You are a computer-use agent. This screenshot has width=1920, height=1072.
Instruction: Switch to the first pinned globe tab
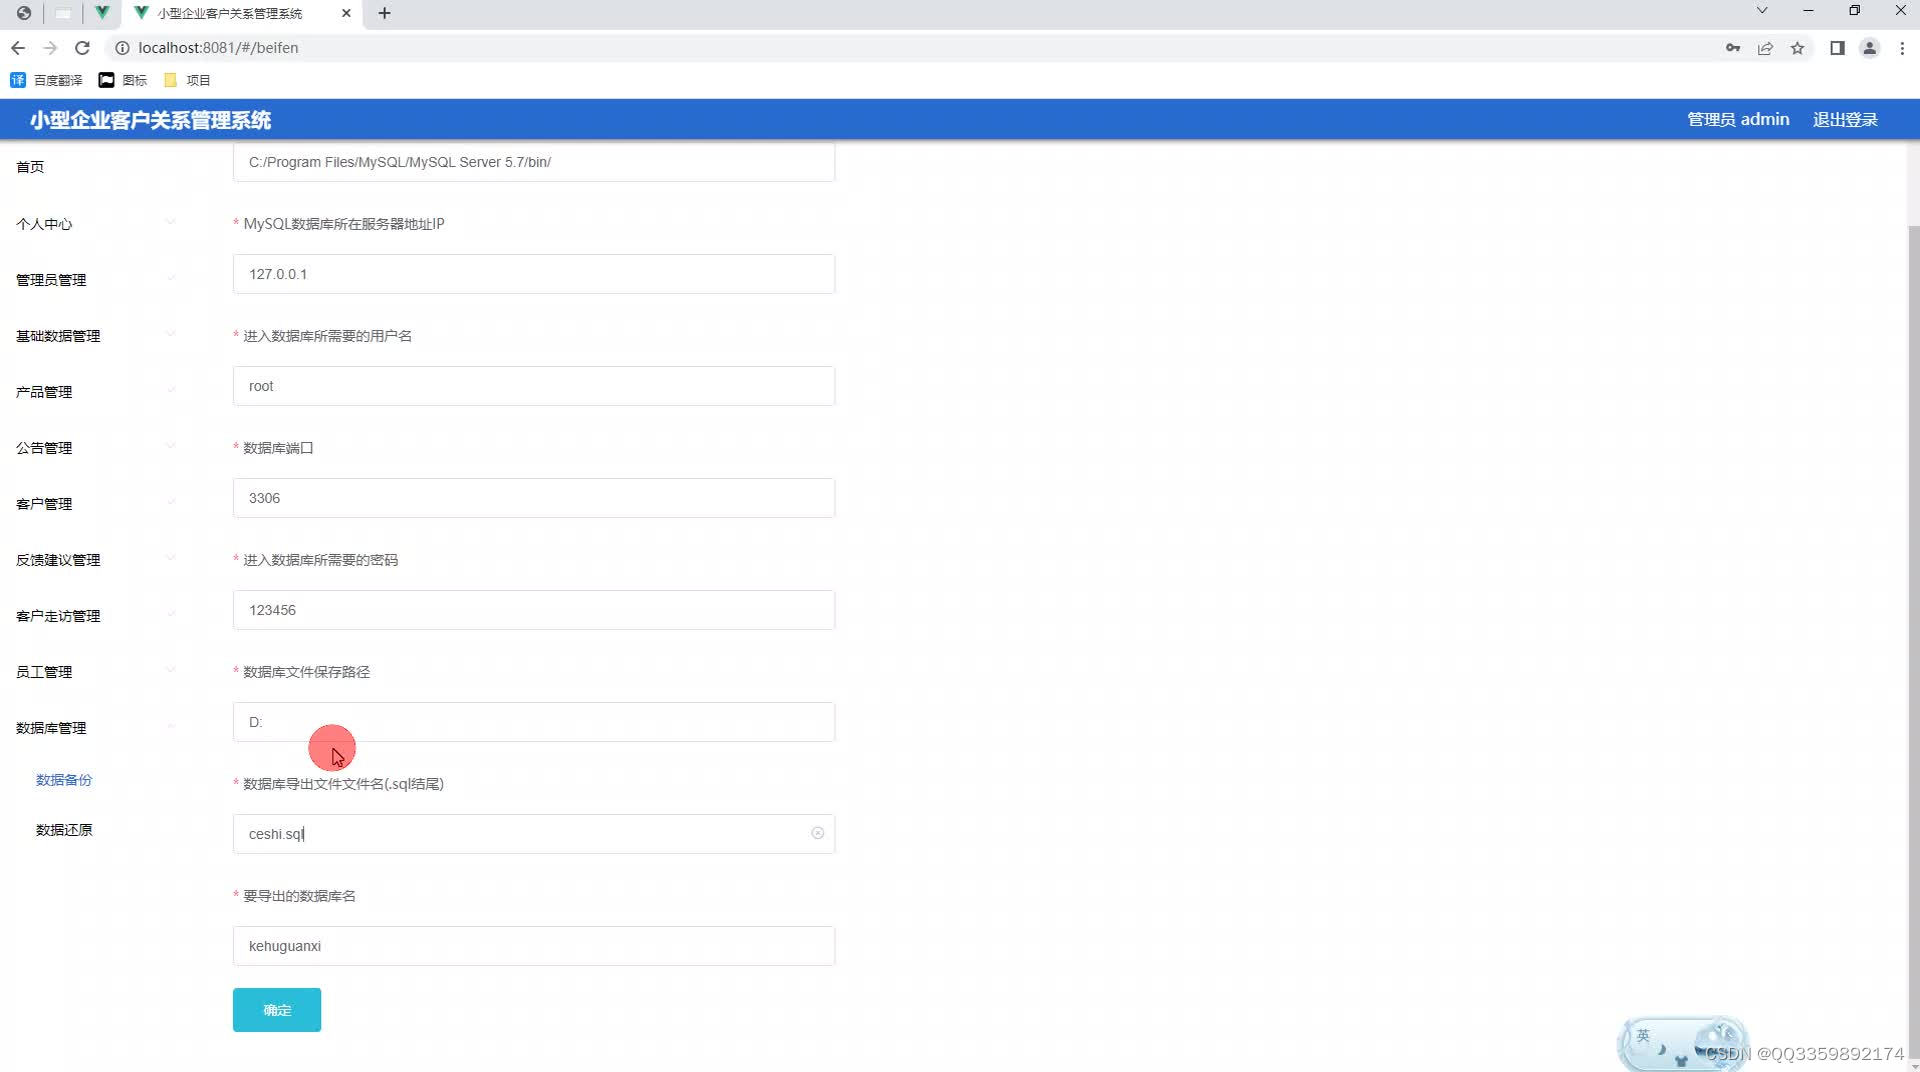24,13
